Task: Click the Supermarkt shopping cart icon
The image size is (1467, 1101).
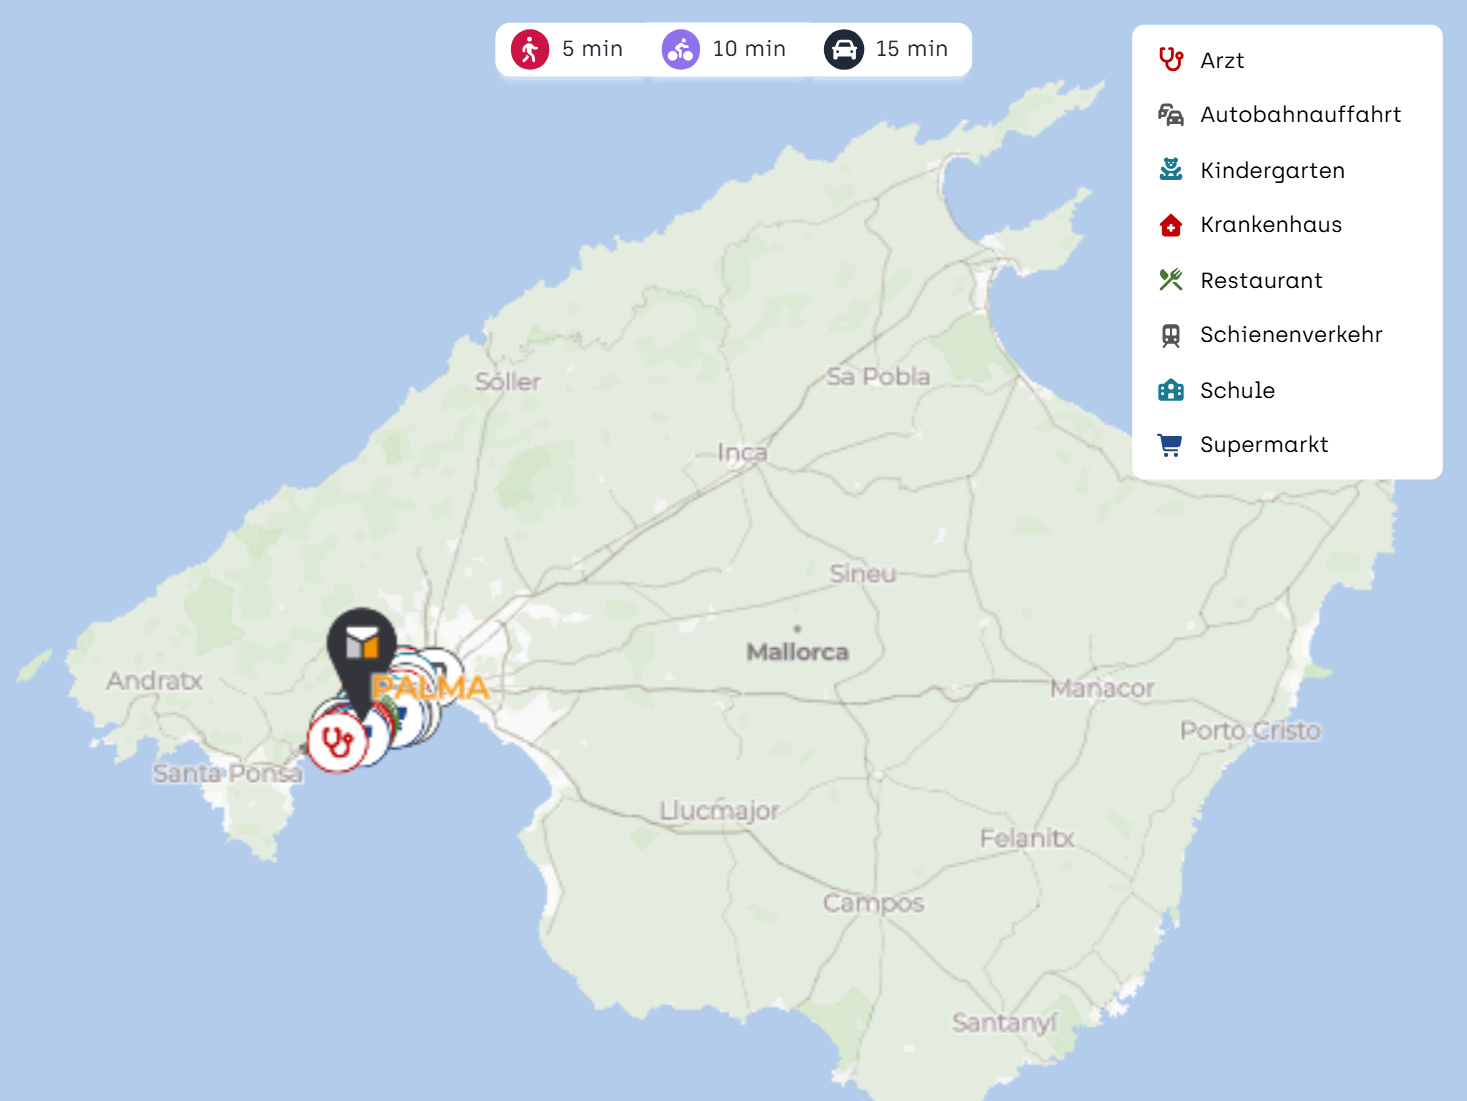Action: [x=1170, y=445]
